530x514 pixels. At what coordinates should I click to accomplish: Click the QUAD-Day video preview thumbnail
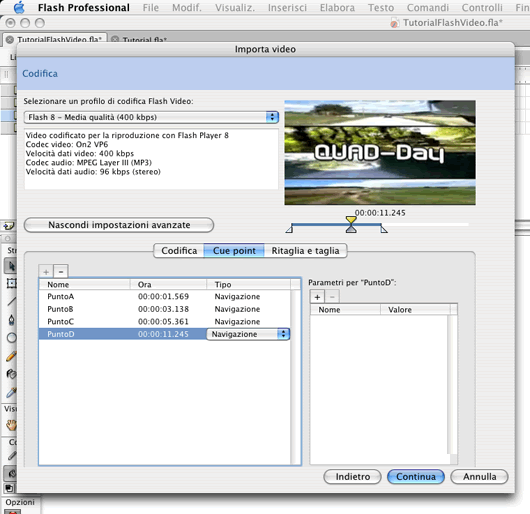pyautogui.click(x=380, y=152)
